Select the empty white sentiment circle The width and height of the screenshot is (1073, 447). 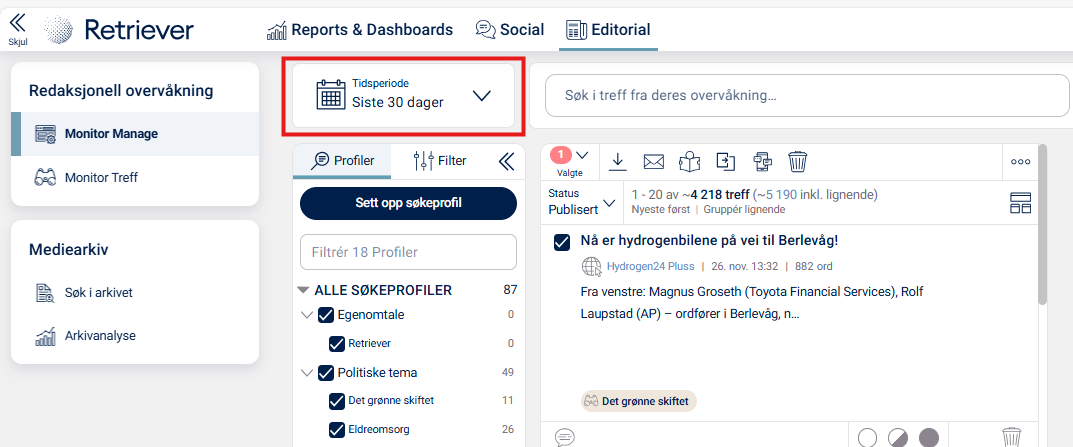click(x=867, y=437)
